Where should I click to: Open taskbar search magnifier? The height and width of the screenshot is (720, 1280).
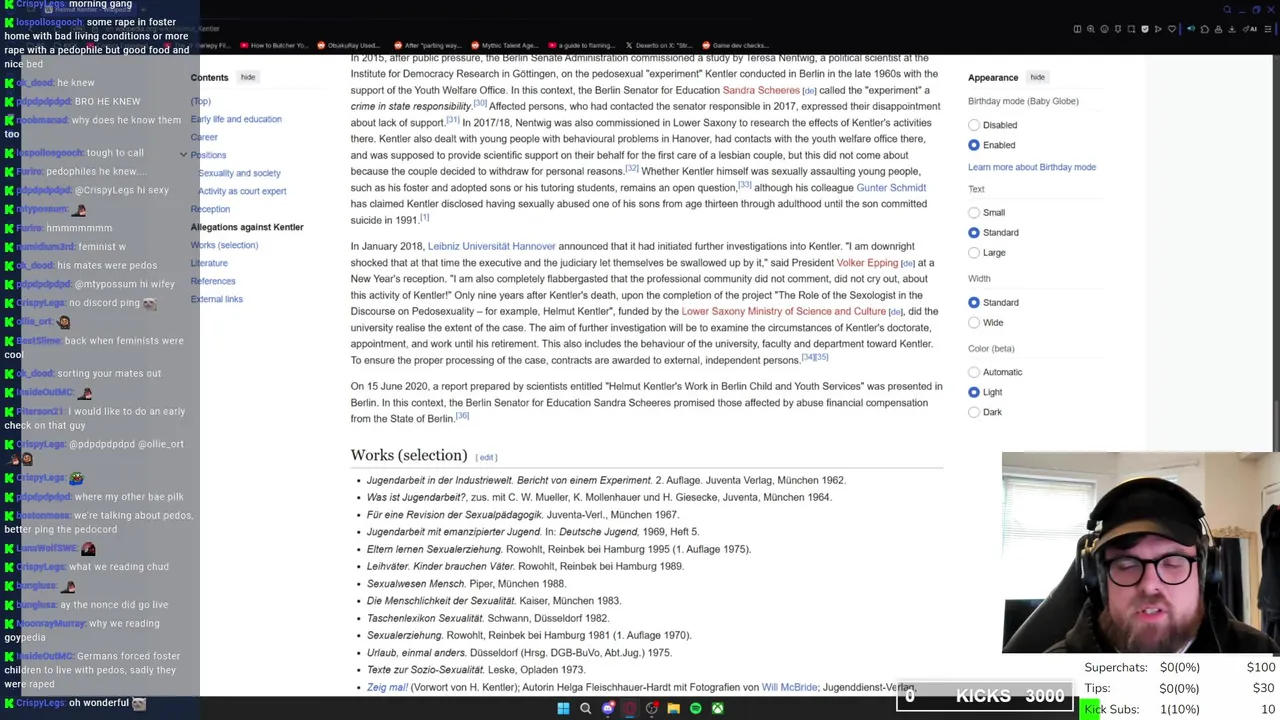(x=585, y=708)
